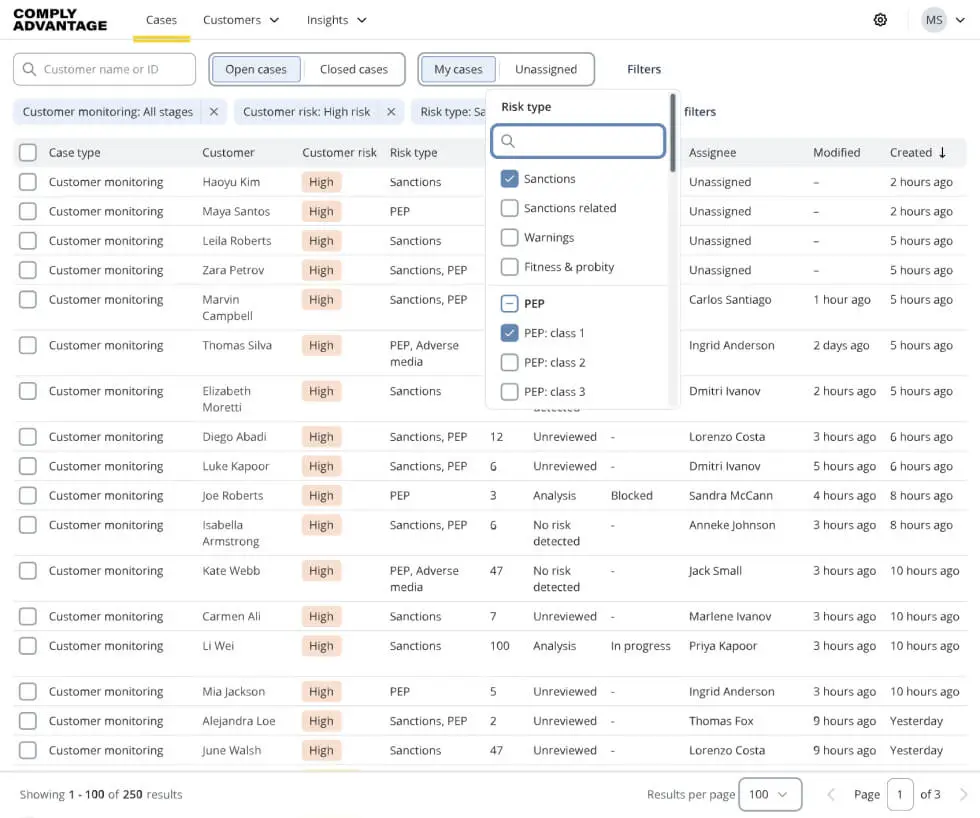The width and height of the screenshot is (980, 818).
Task: Select Cases in the top navigation
Action: pyautogui.click(x=161, y=19)
